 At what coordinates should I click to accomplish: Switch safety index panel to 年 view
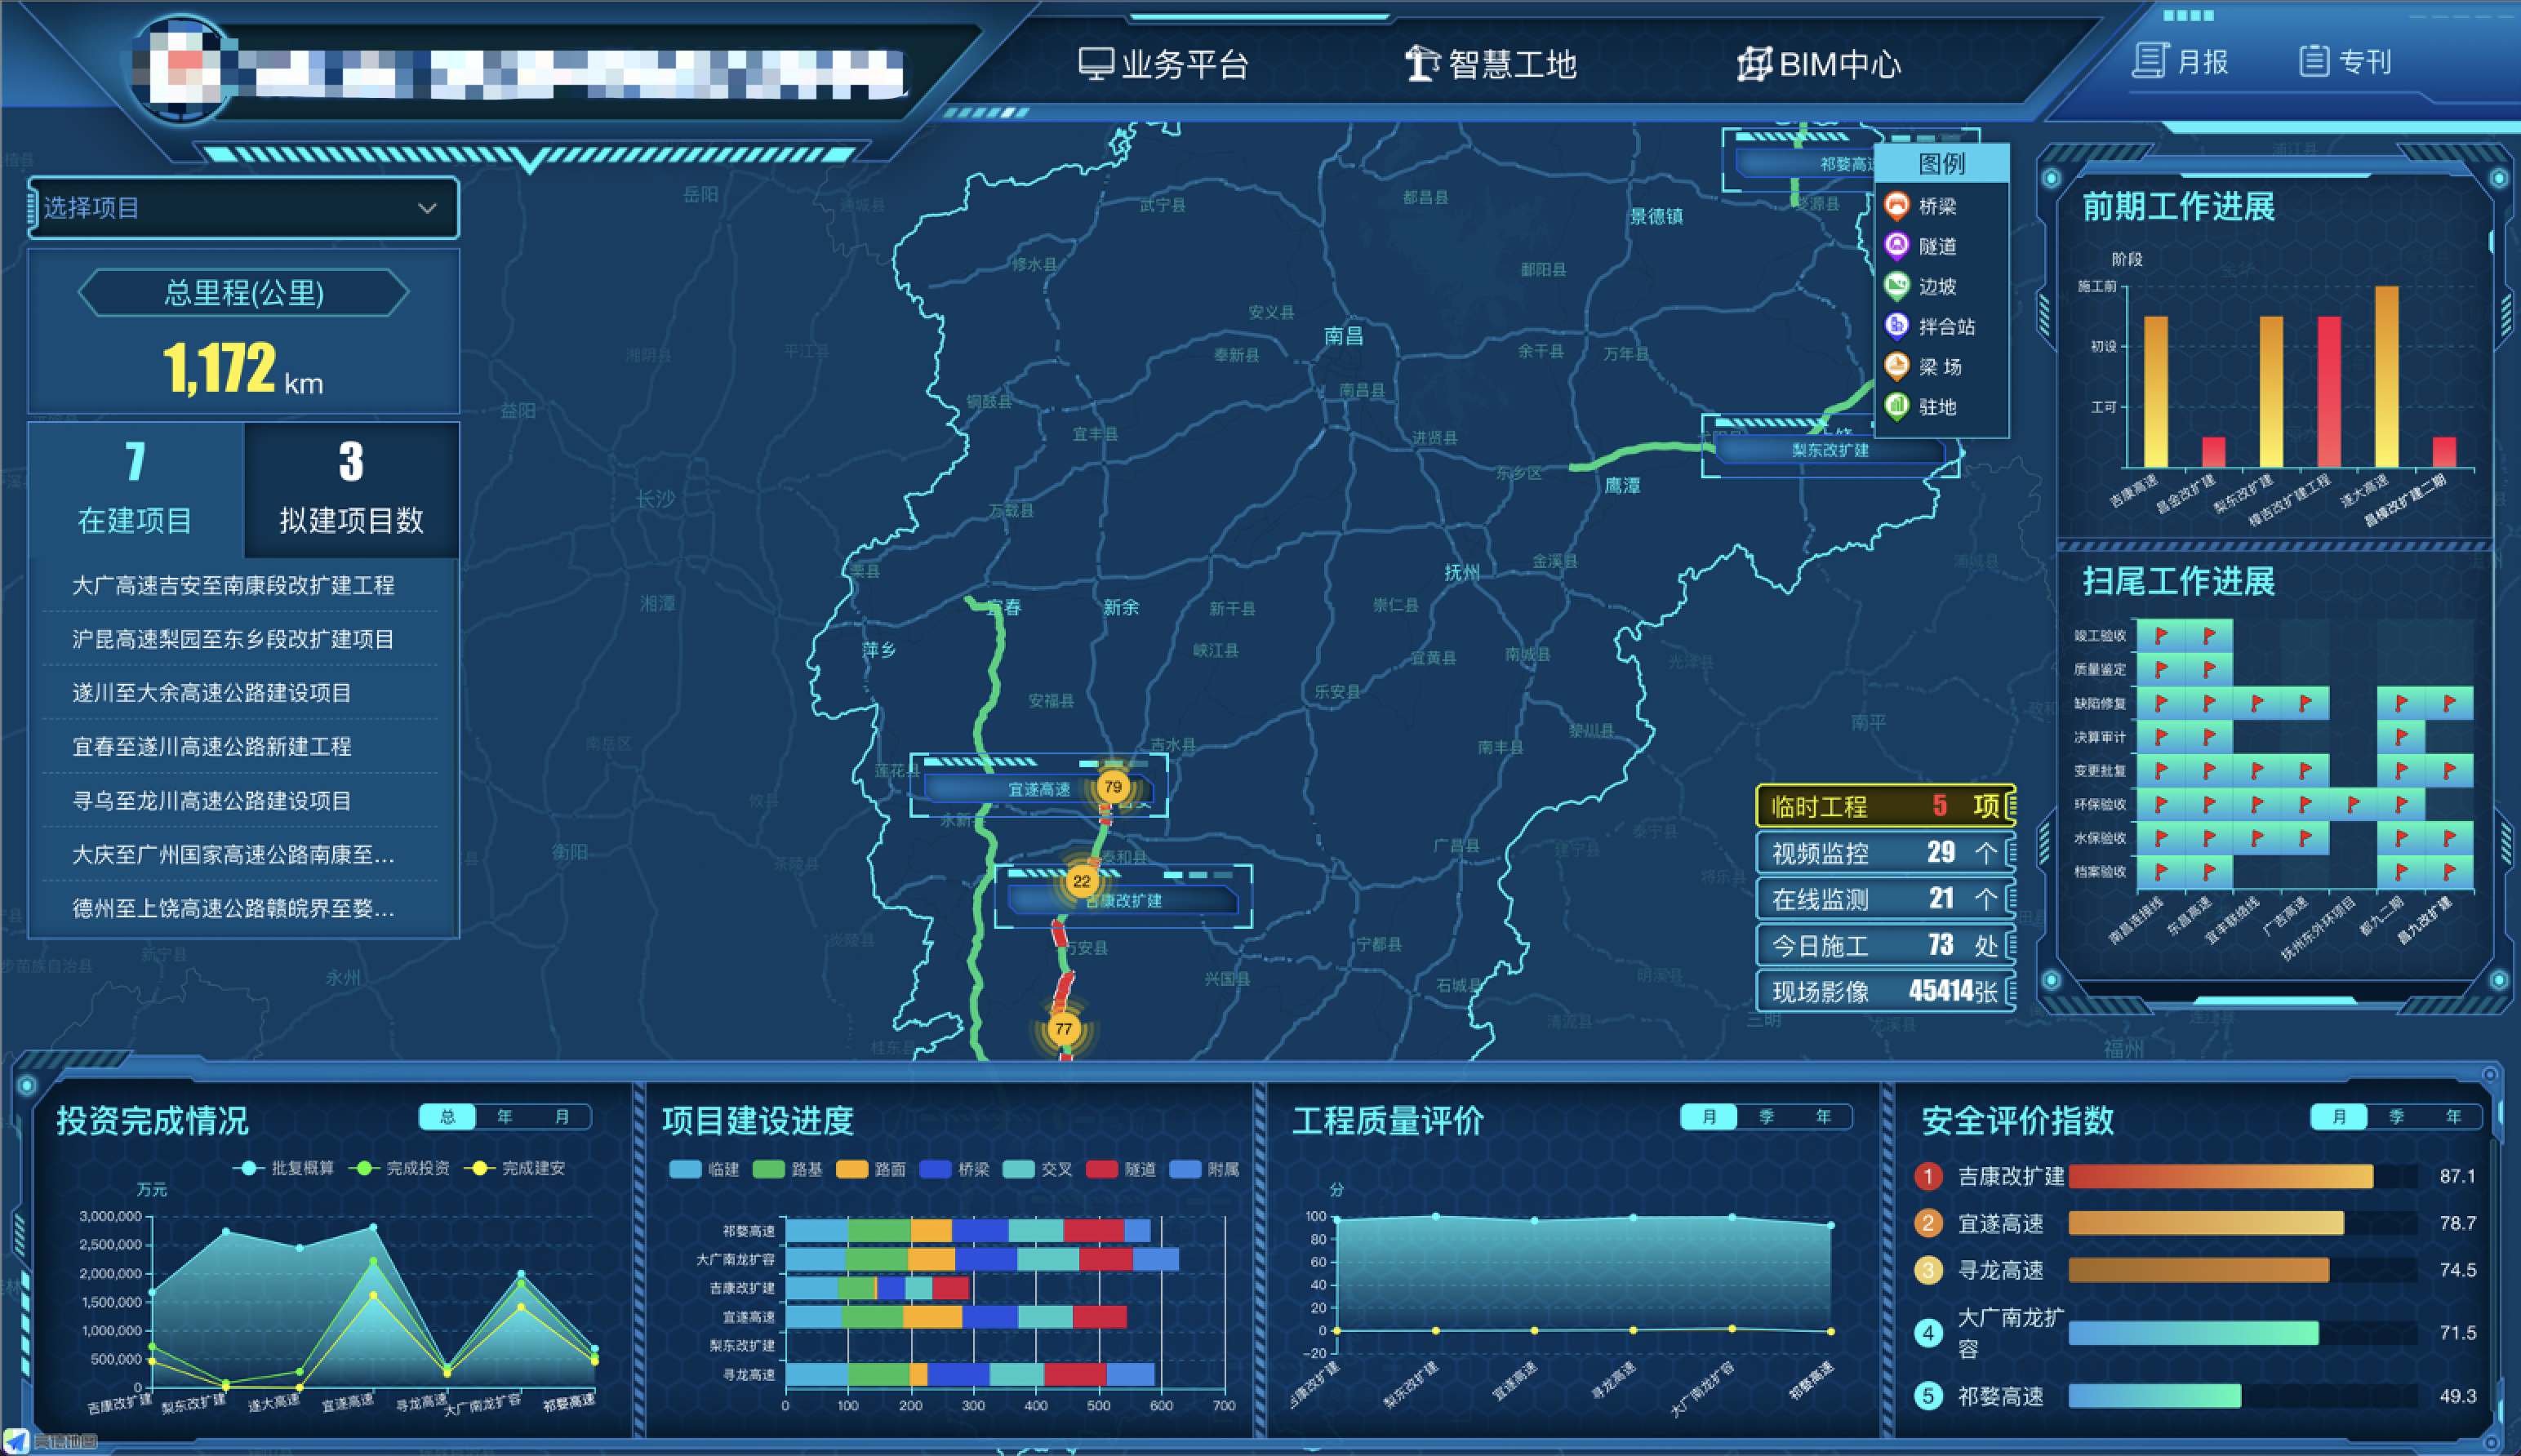(x=2453, y=1117)
